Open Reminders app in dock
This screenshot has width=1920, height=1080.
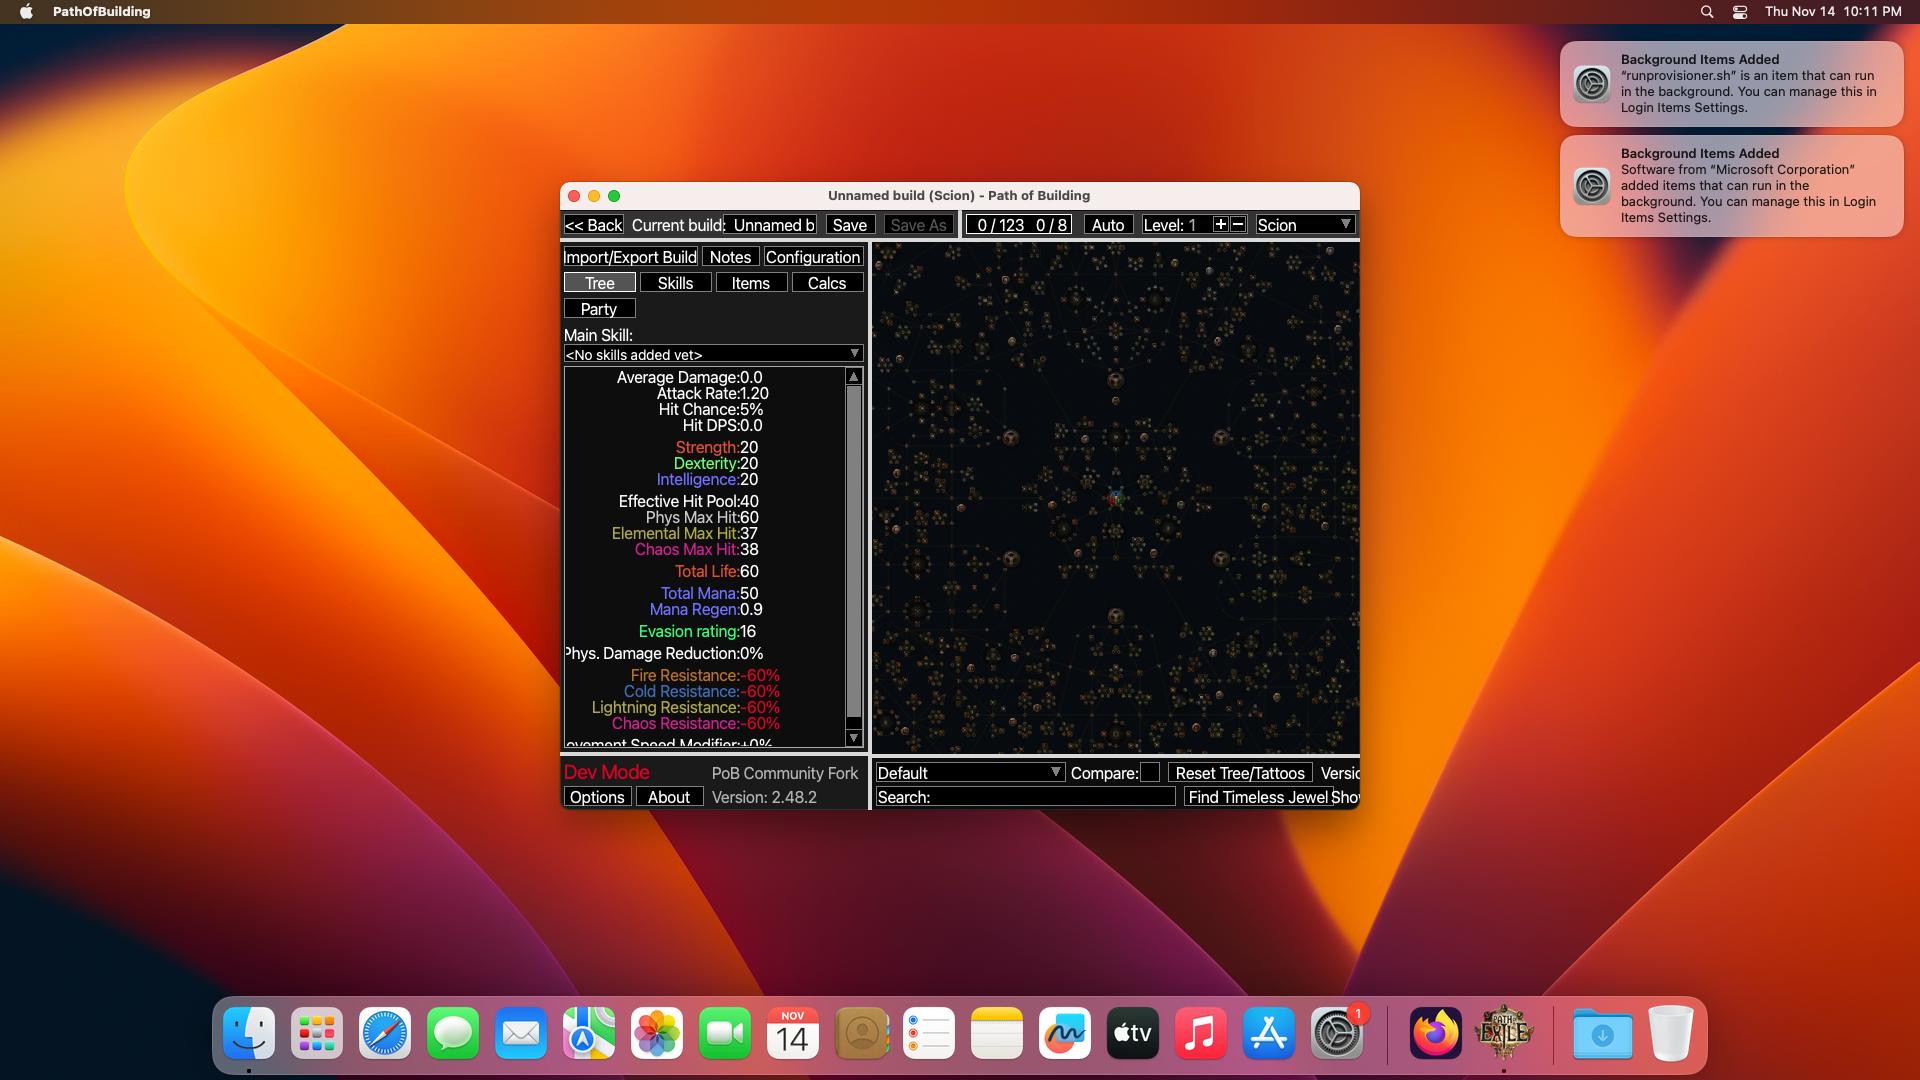(x=929, y=1033)
